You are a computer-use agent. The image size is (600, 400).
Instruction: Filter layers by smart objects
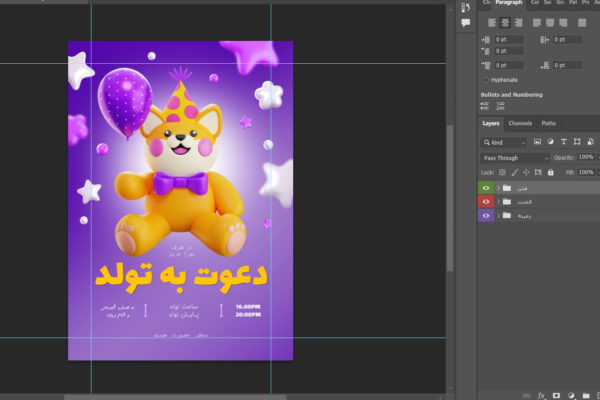590,142
